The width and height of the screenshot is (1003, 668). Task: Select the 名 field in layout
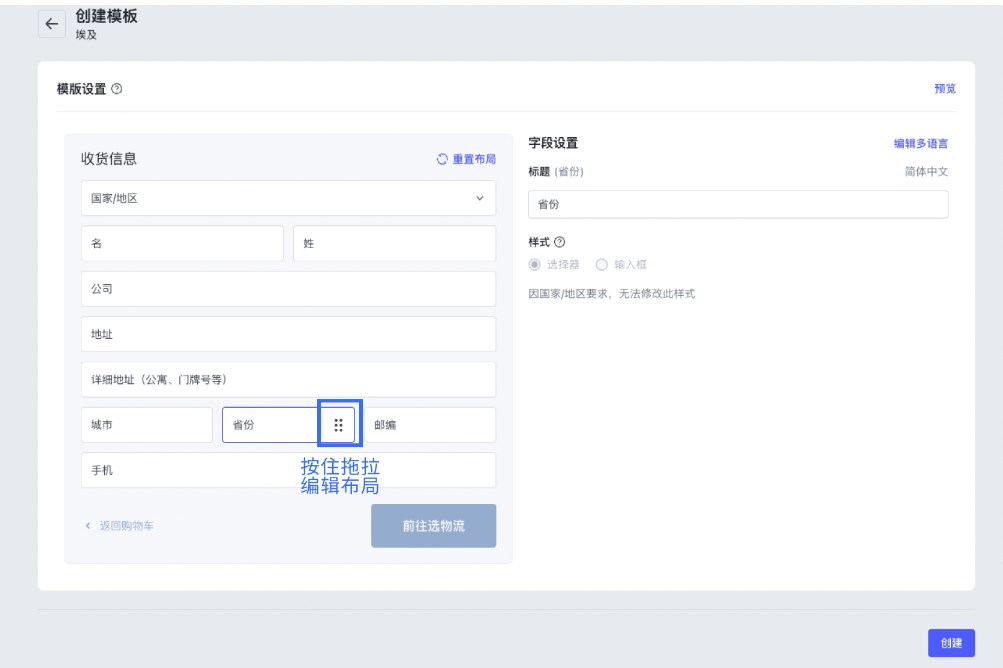point(182,244)
